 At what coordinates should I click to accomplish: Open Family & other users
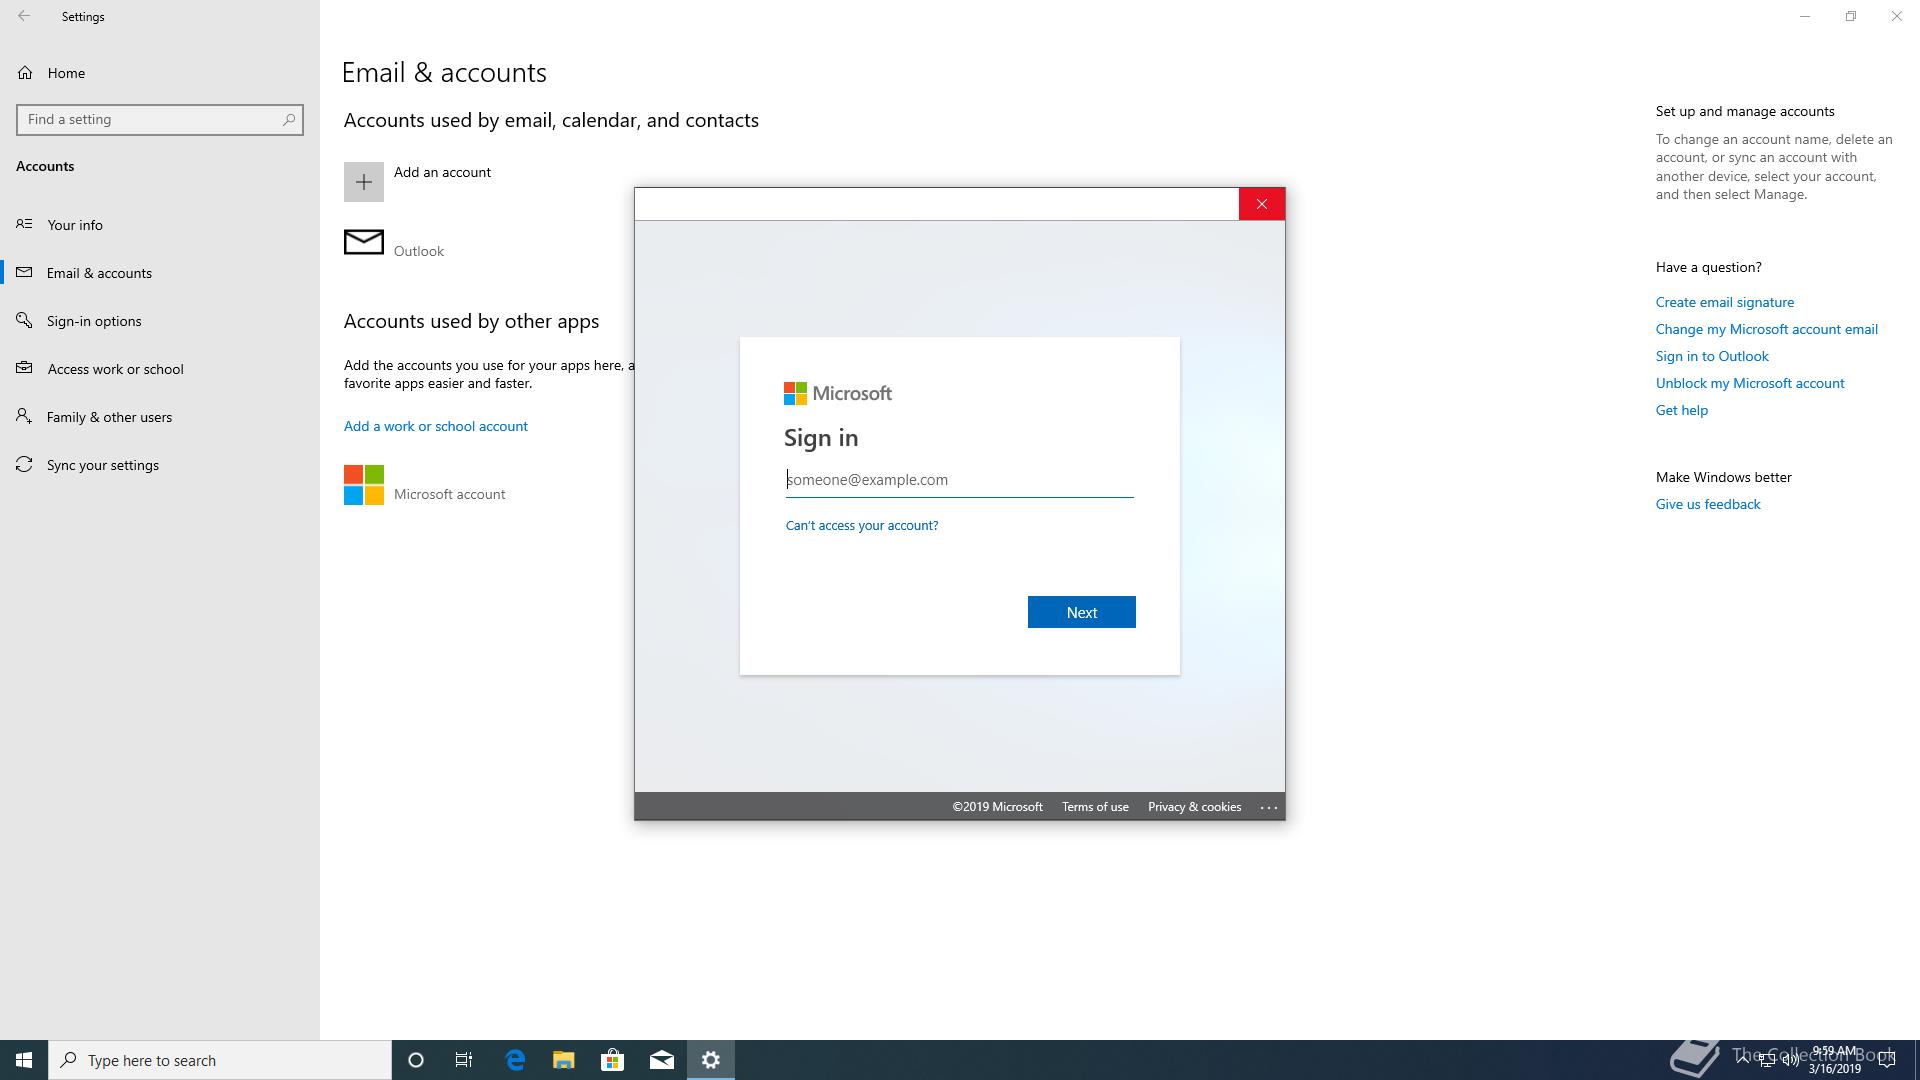(160, 417)
